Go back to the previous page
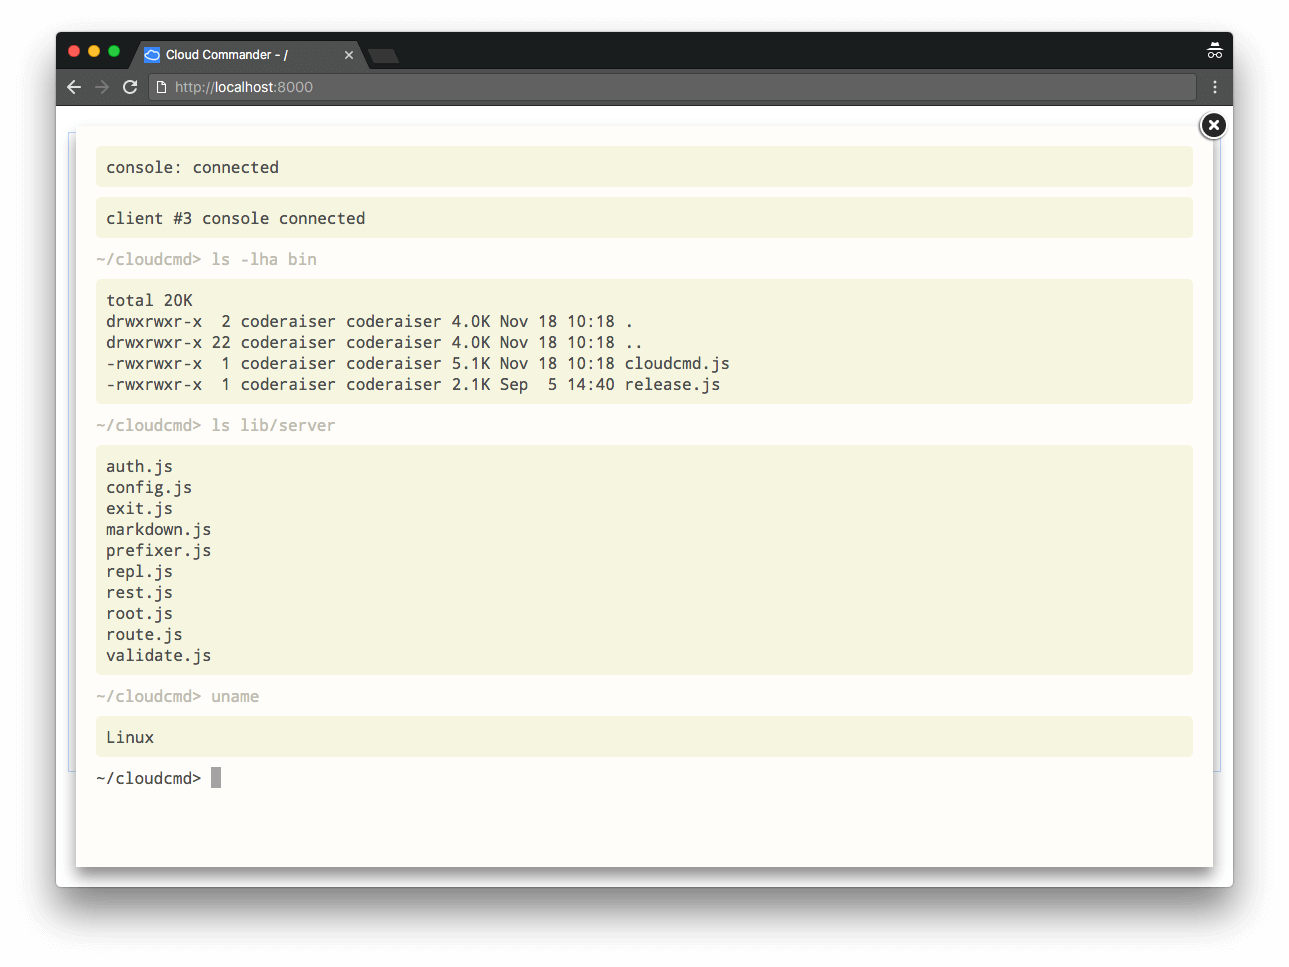This screenshot has width=1289, height=967. click(x=74, y=87)
